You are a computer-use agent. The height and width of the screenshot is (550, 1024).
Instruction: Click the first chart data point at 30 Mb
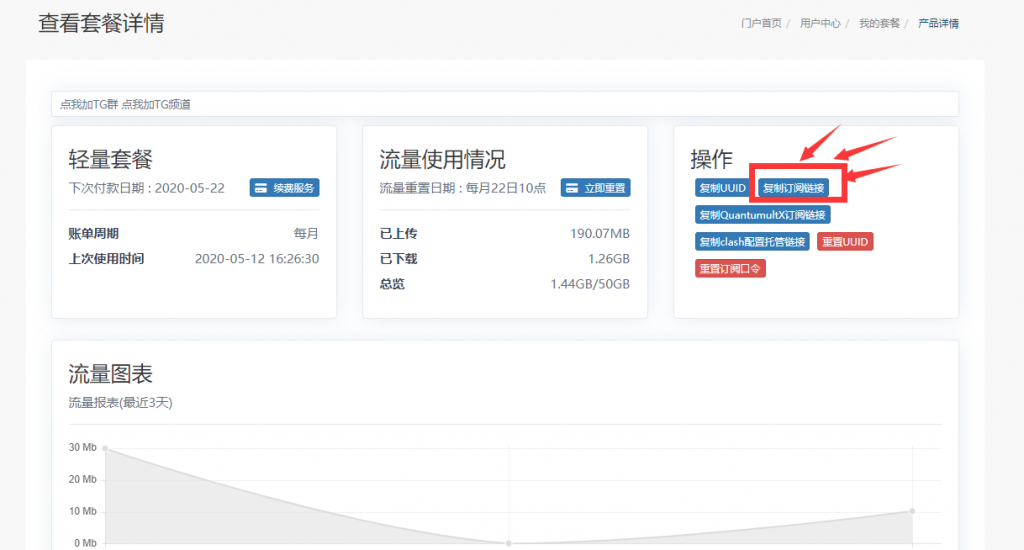pyautogui.click(x=105, y=448)
